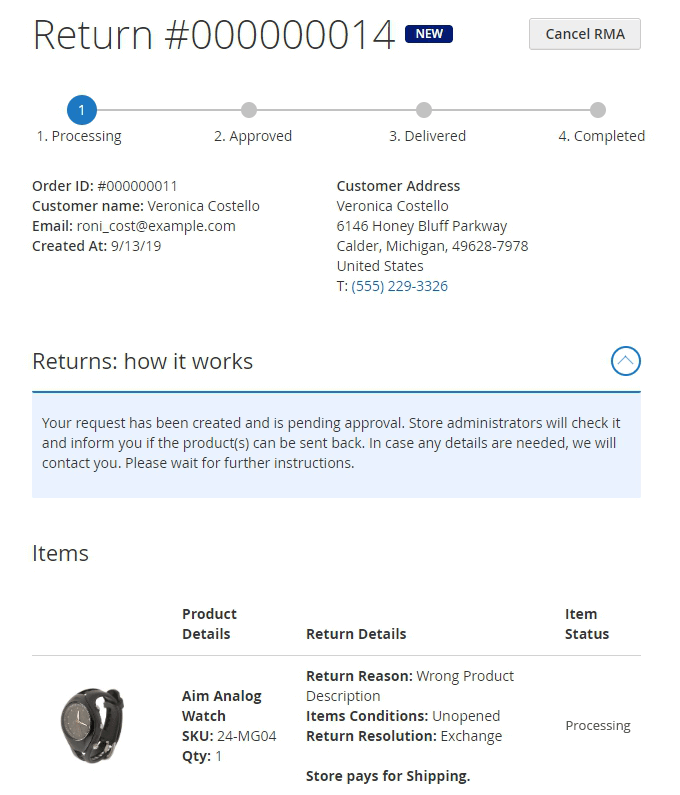Click the 2. Approved step label
Screen dimensions: 680x795
pos(253,136)
